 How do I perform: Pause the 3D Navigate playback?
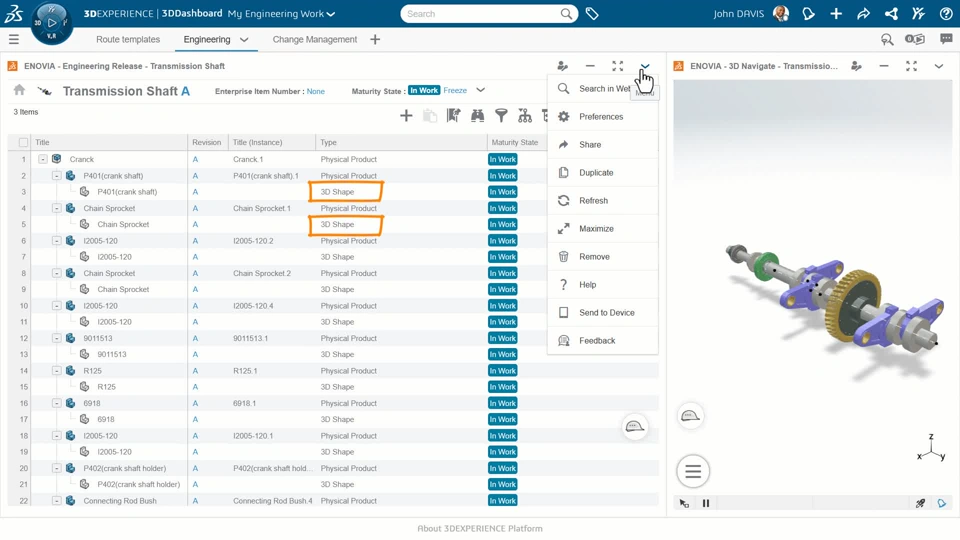tap(706, 503)
